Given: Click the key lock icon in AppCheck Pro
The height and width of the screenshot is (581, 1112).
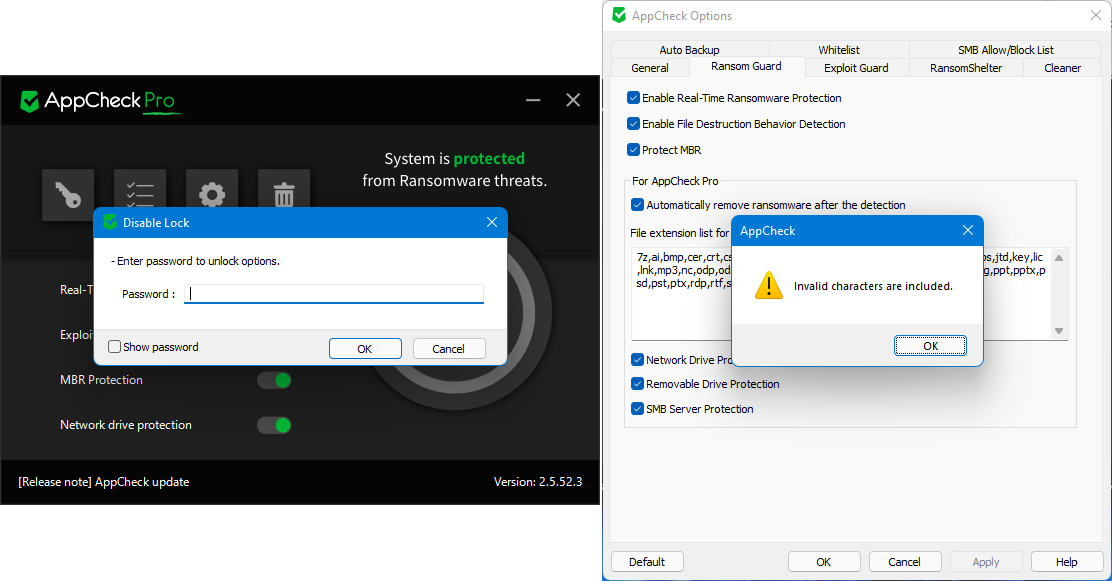Looking at the screenshot, I should point(68,194).
